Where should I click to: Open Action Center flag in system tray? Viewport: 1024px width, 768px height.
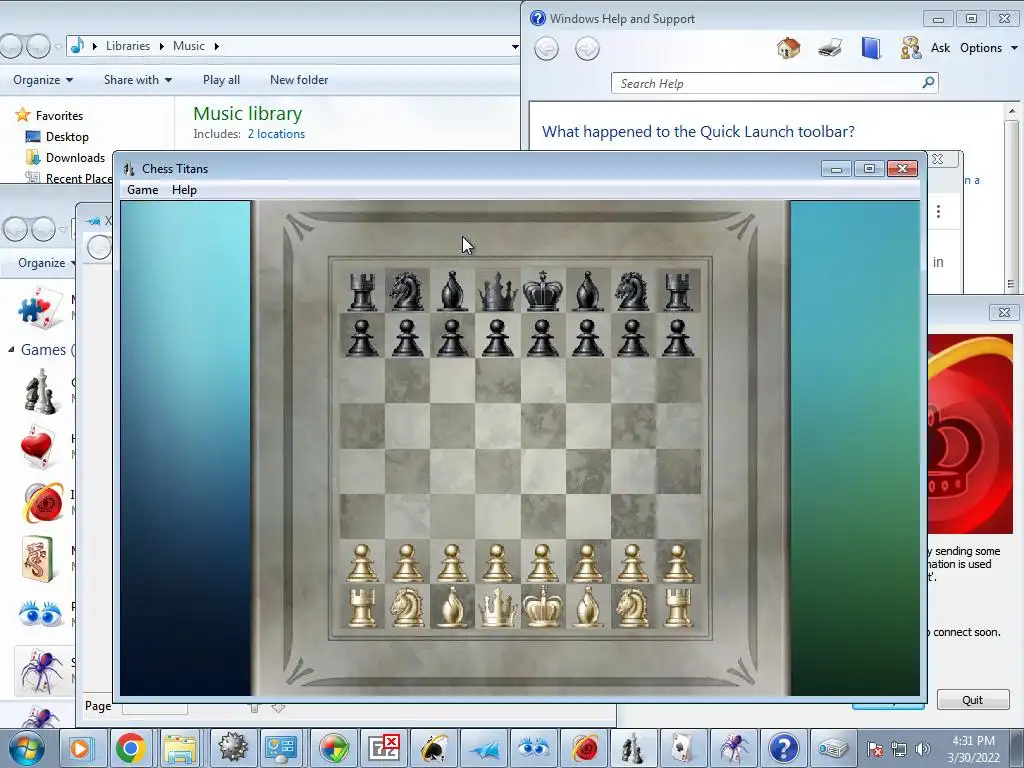875,748
